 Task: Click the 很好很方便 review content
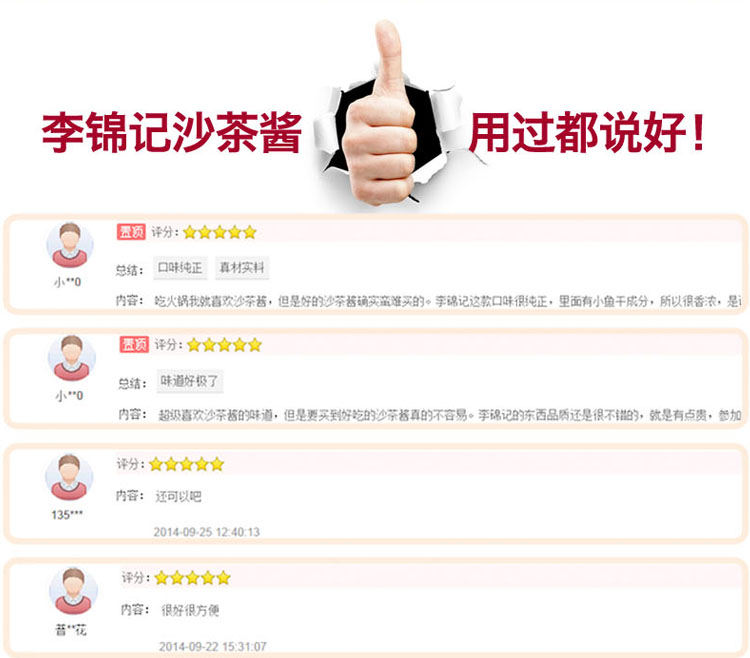click(190, 610)
